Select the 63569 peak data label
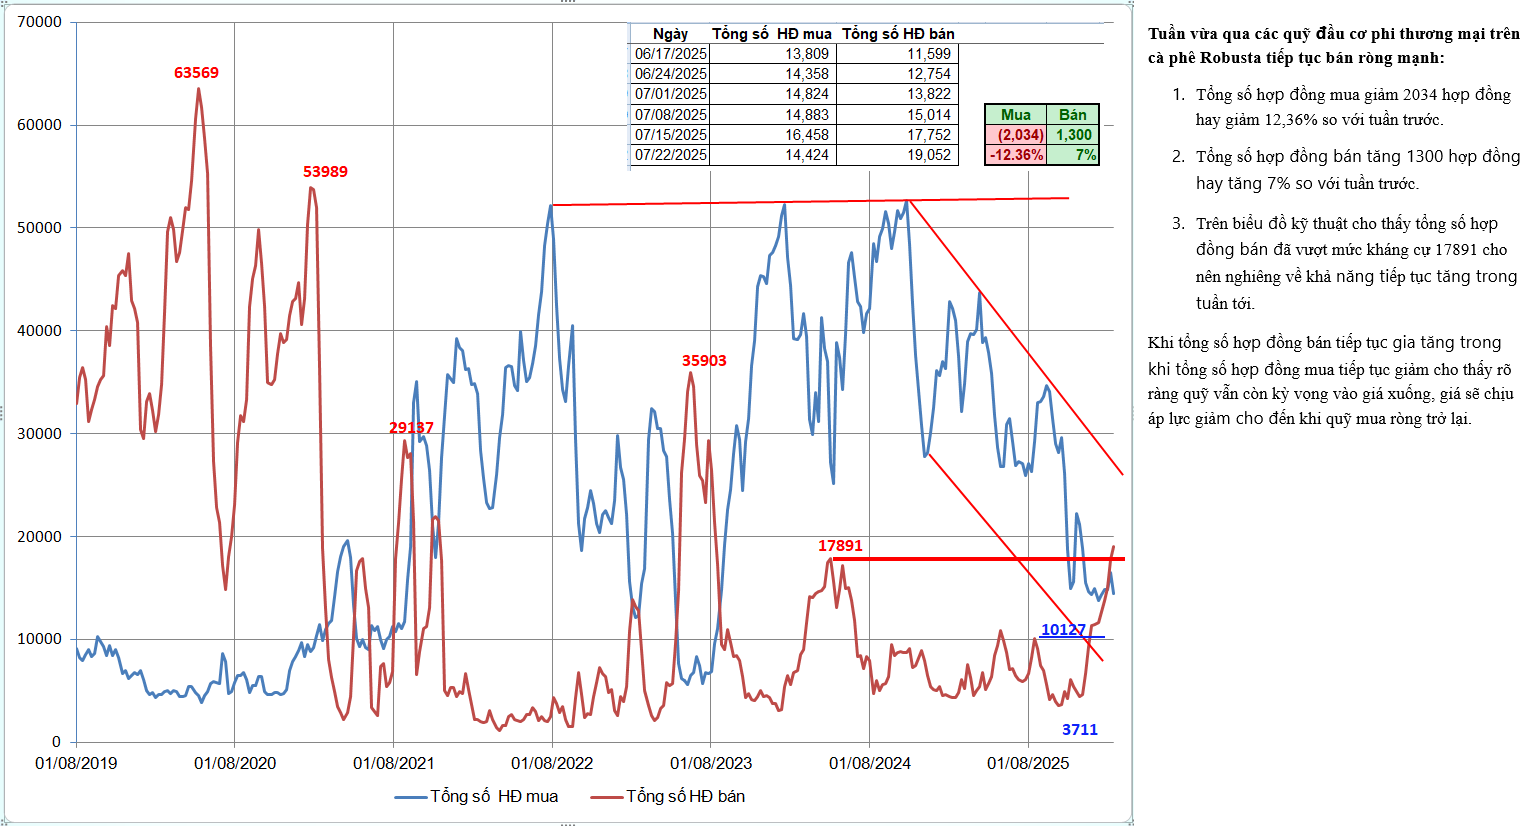Viewport: 1539px width, 826px height. coord(196,73)
